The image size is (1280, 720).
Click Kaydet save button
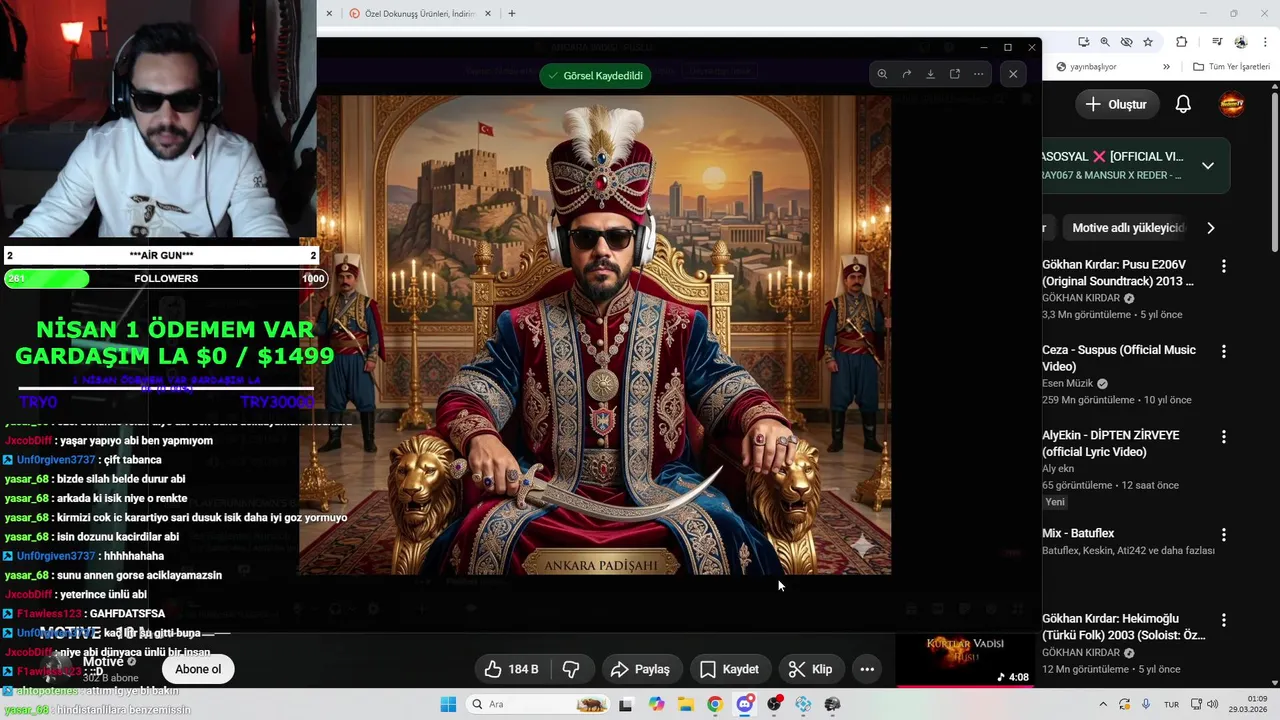(729, 669)
